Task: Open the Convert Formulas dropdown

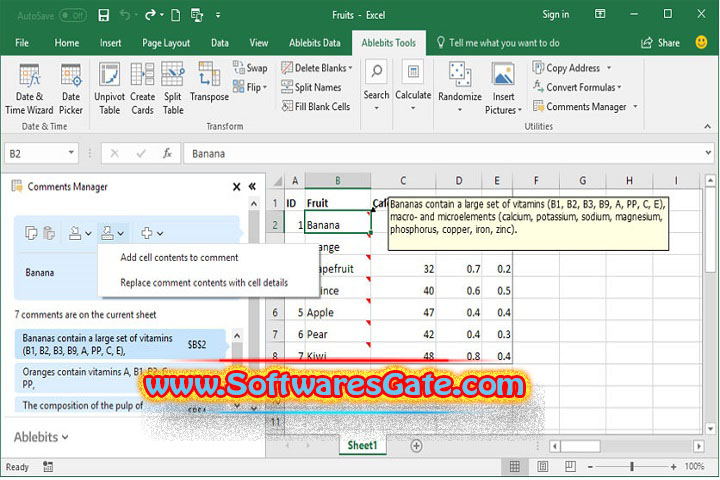Action: 619,87
